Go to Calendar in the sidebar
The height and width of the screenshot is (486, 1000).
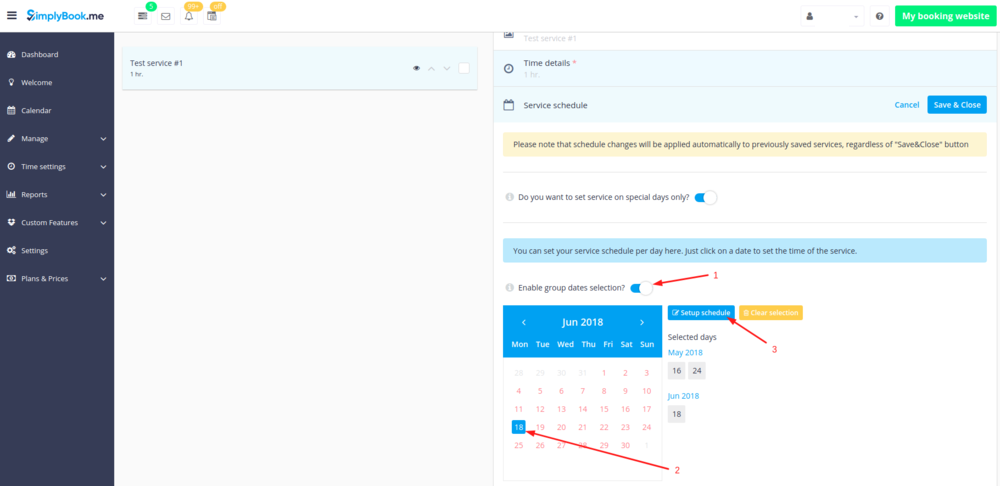(x=36, y=110)
